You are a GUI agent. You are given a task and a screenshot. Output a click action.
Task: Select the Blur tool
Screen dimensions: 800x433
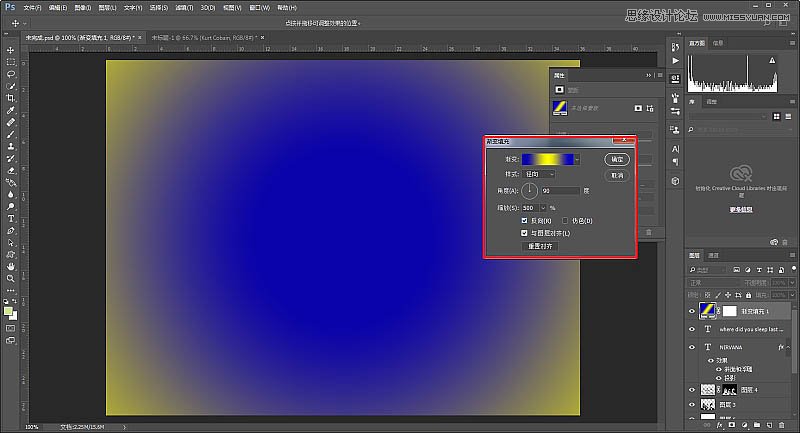(10, 194)
